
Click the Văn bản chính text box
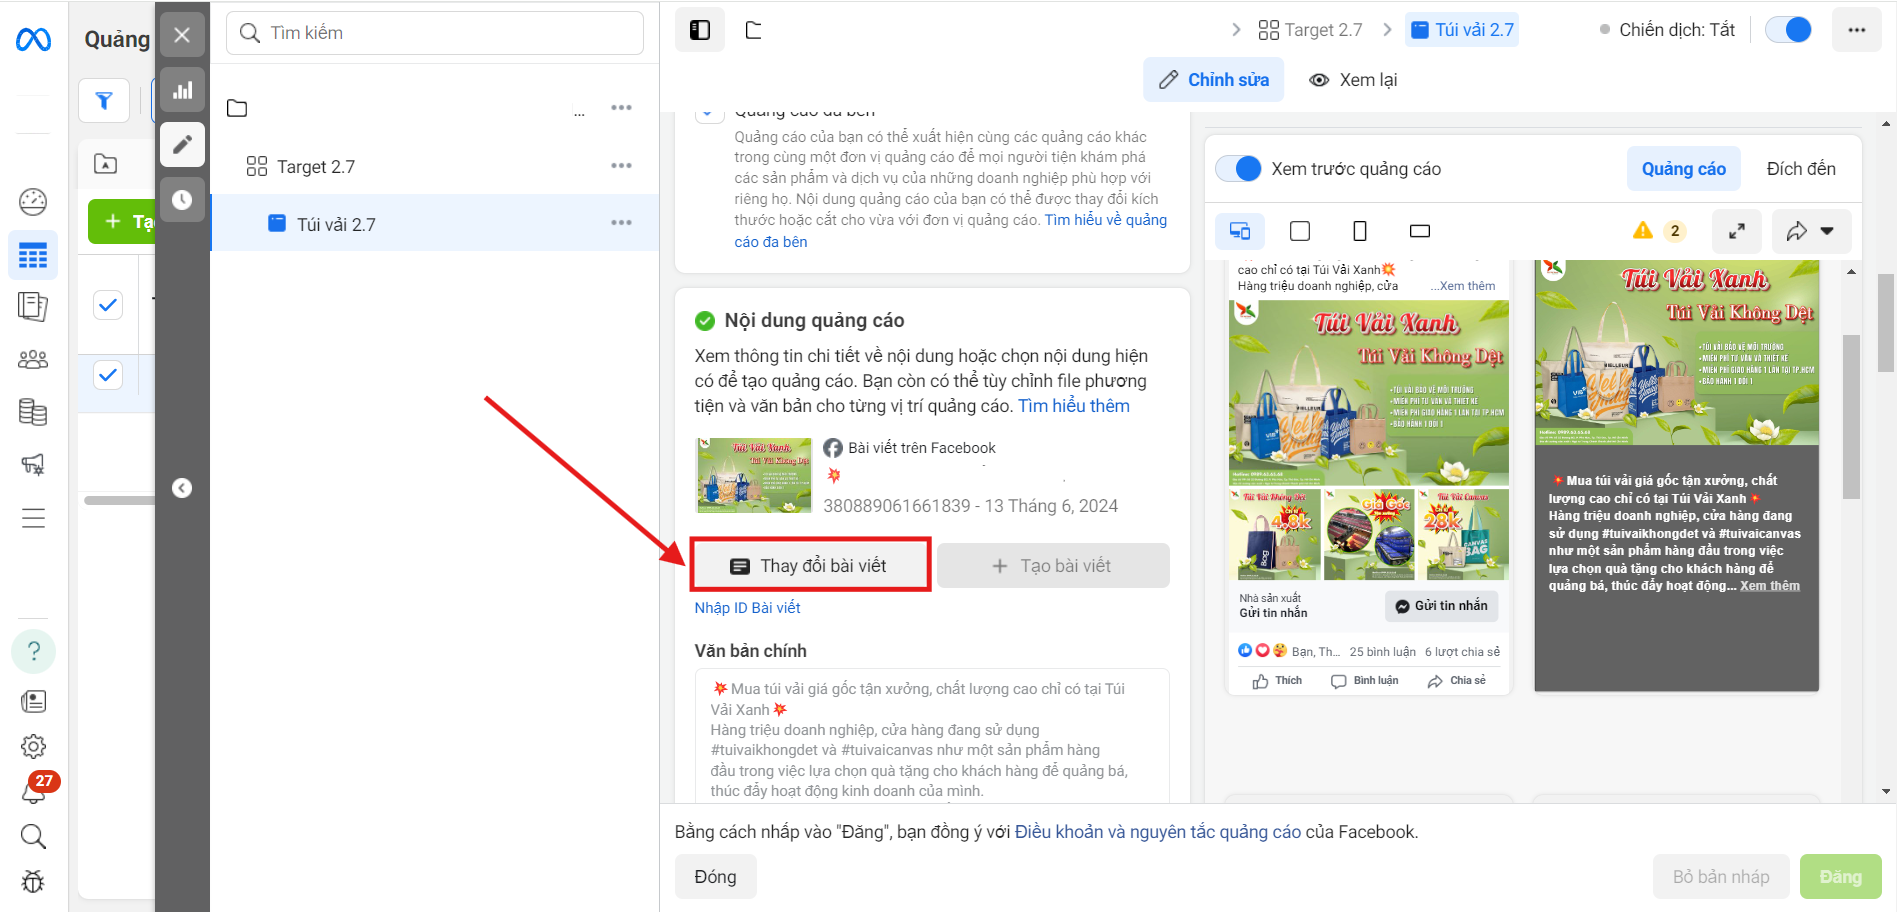932,738
